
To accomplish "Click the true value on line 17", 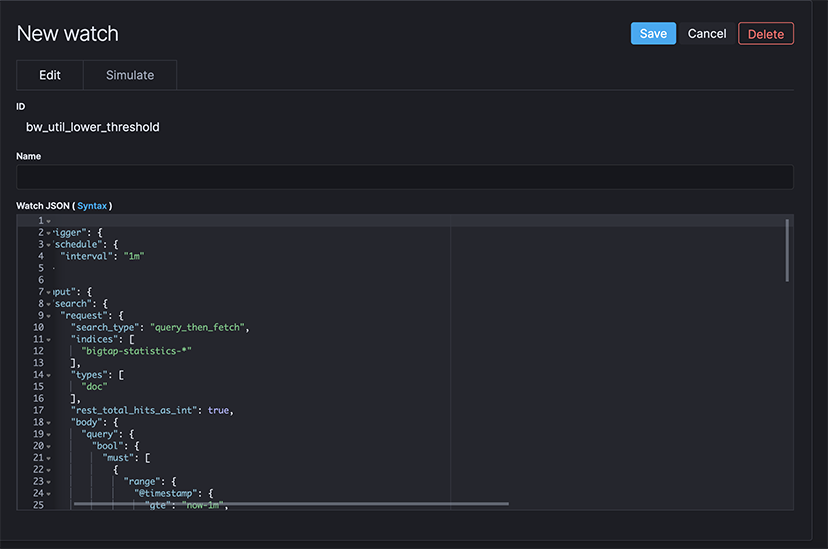I will pyautogui.click(x=218, y=410).
